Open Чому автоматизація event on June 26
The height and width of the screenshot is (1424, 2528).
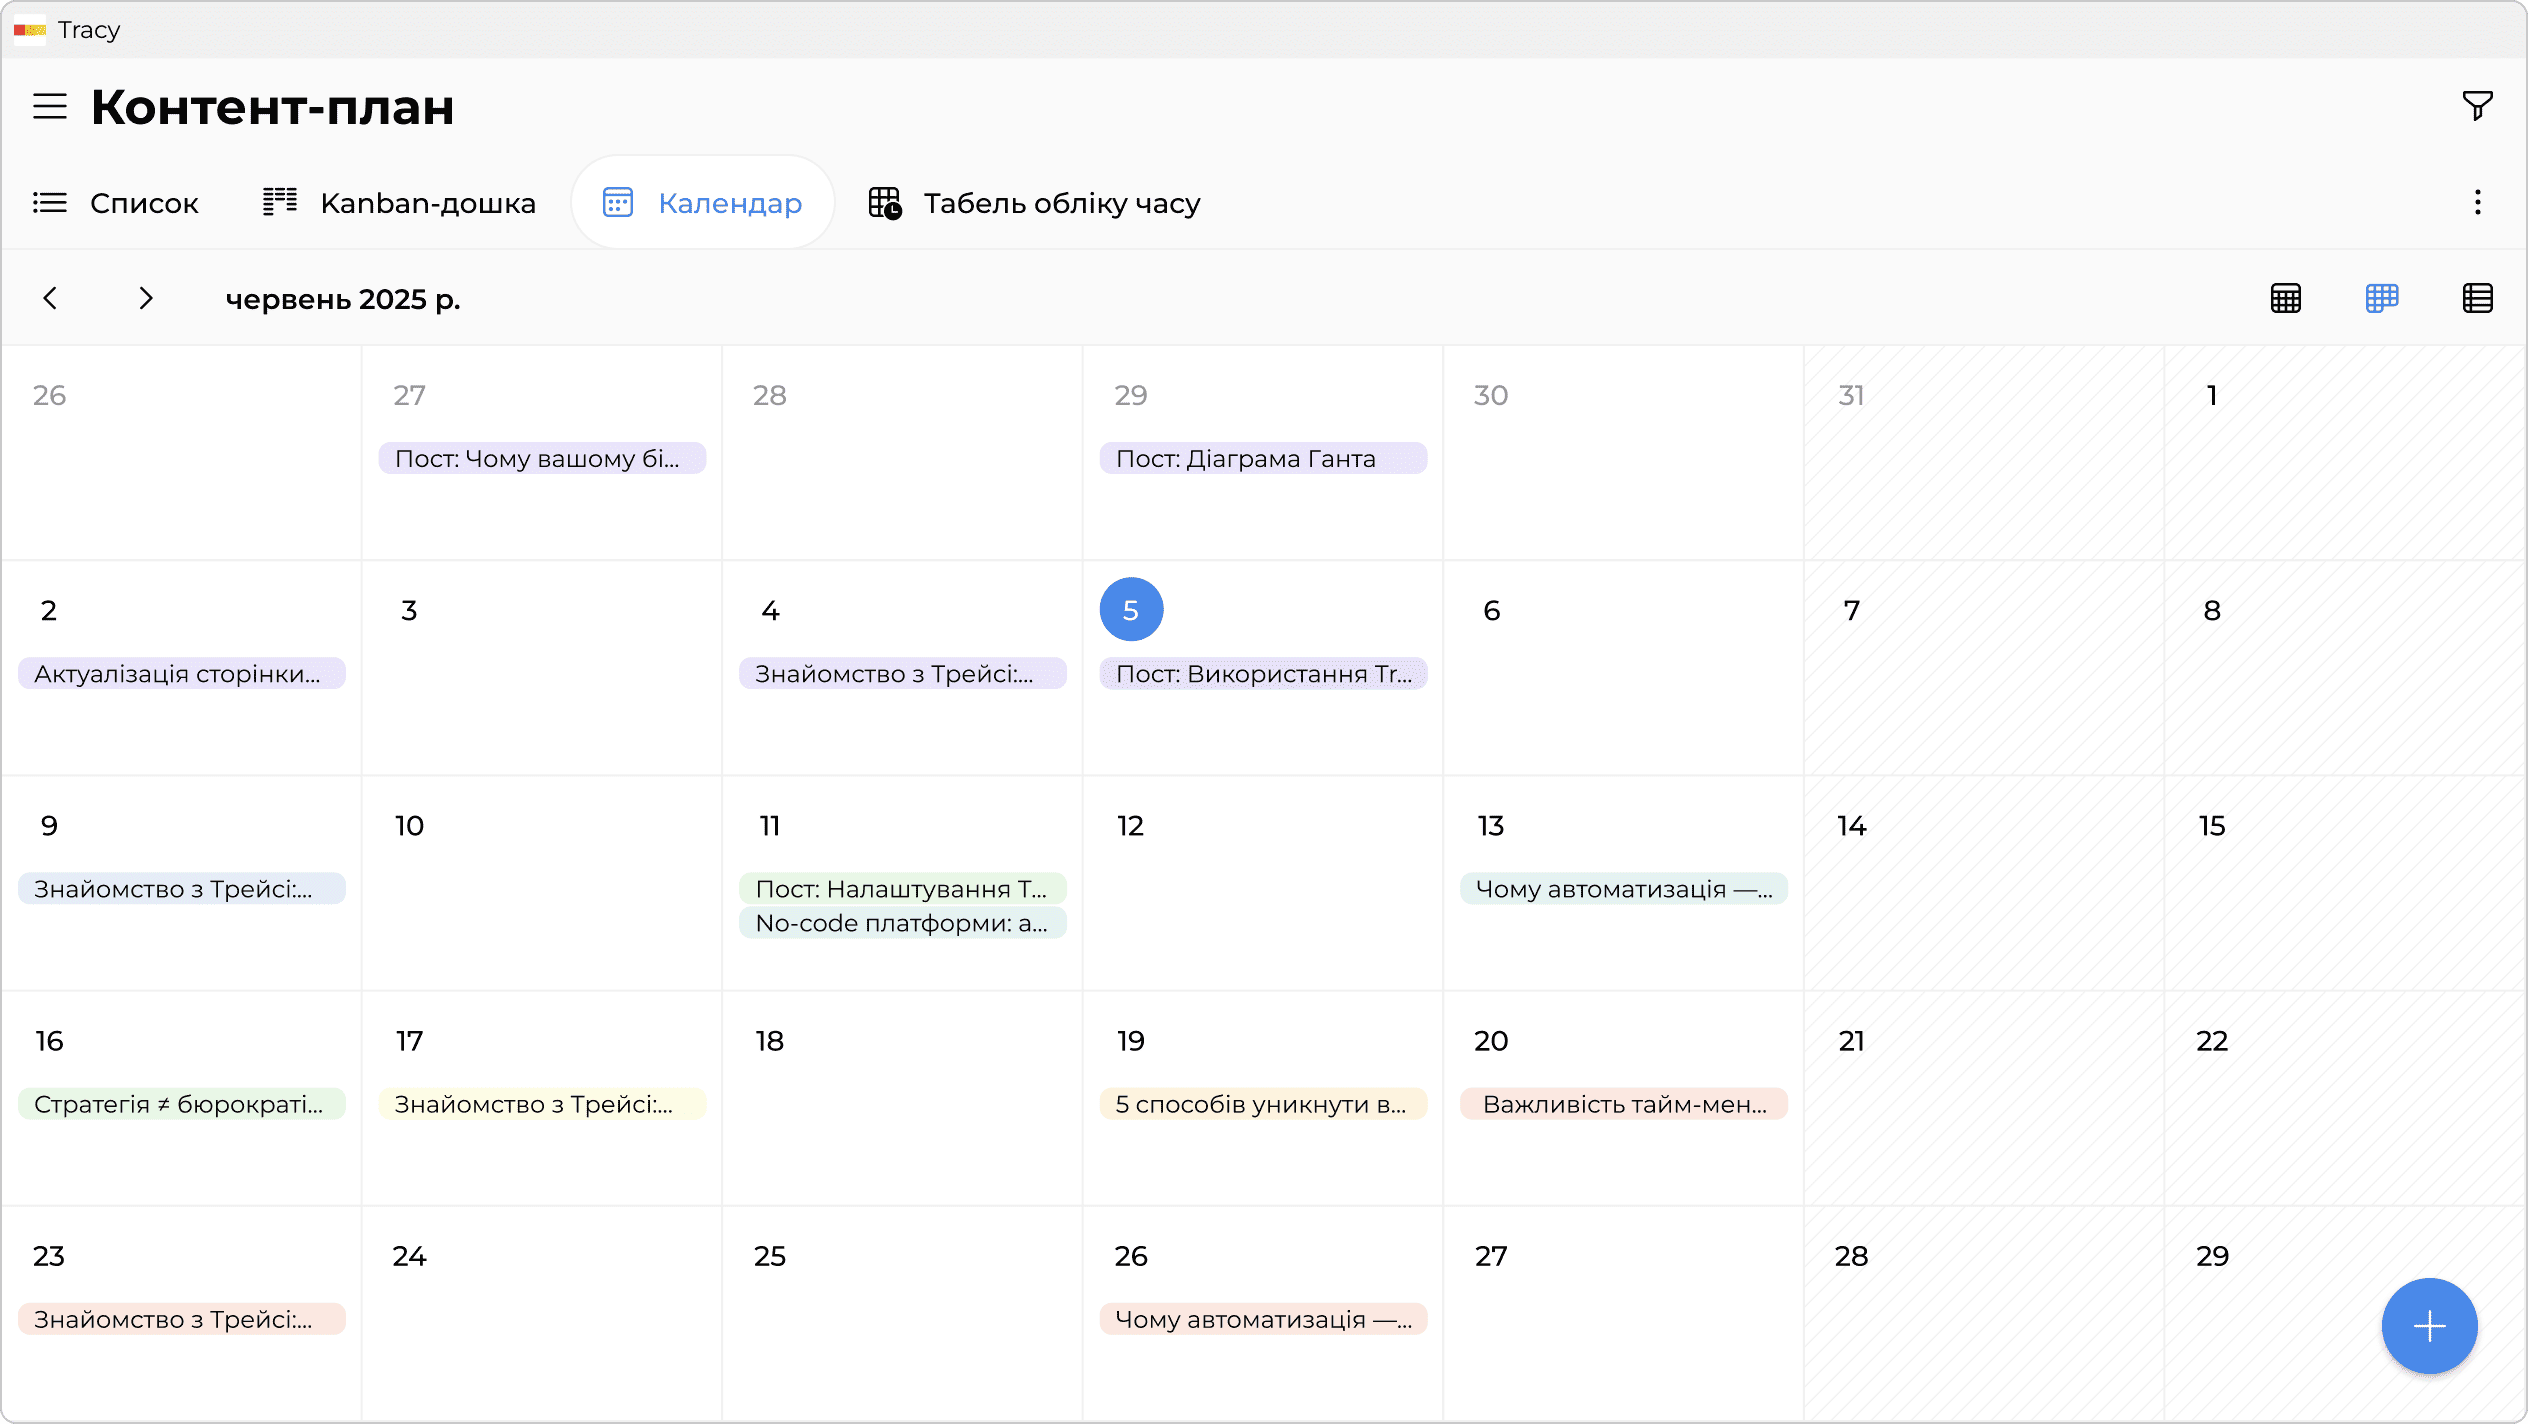point(1263,1318)
